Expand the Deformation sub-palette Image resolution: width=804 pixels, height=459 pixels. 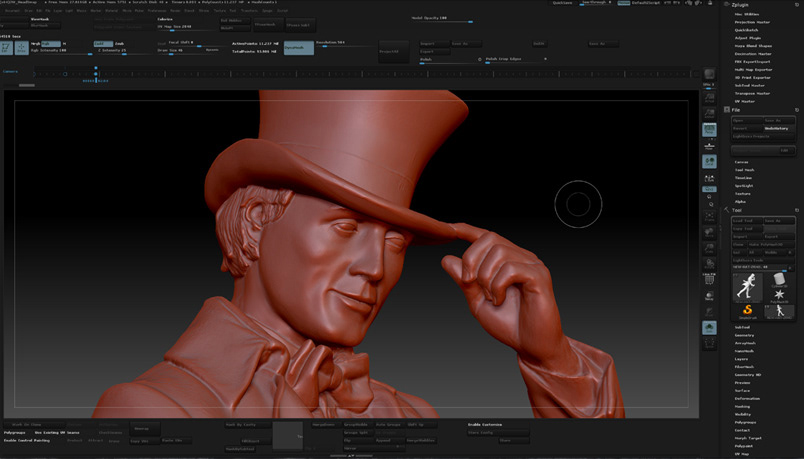point(747,398)
